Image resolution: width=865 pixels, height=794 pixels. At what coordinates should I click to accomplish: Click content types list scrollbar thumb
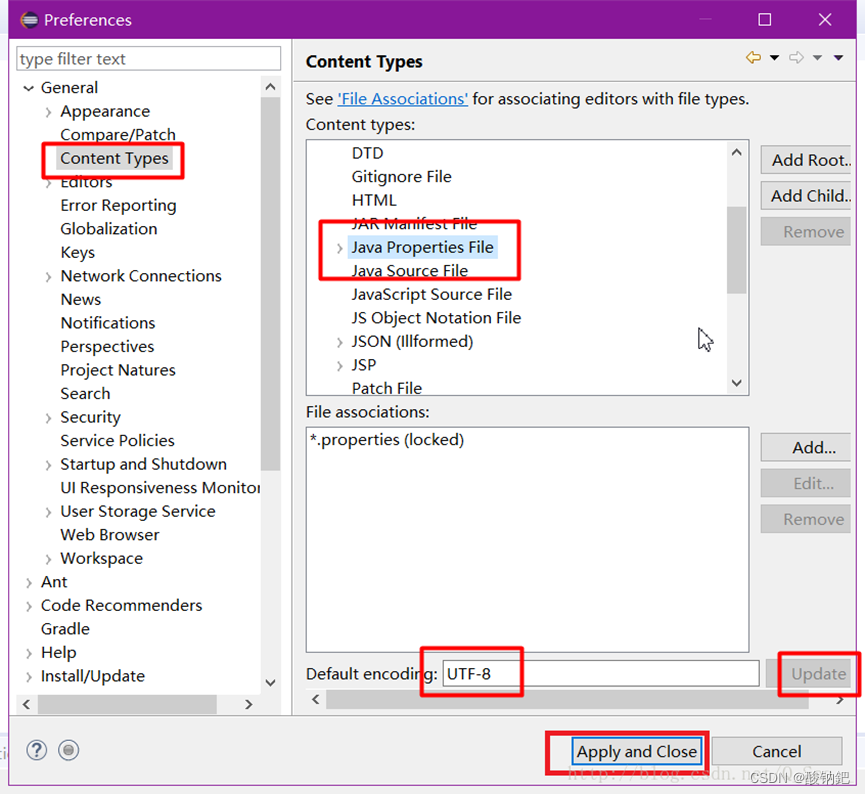736,250
